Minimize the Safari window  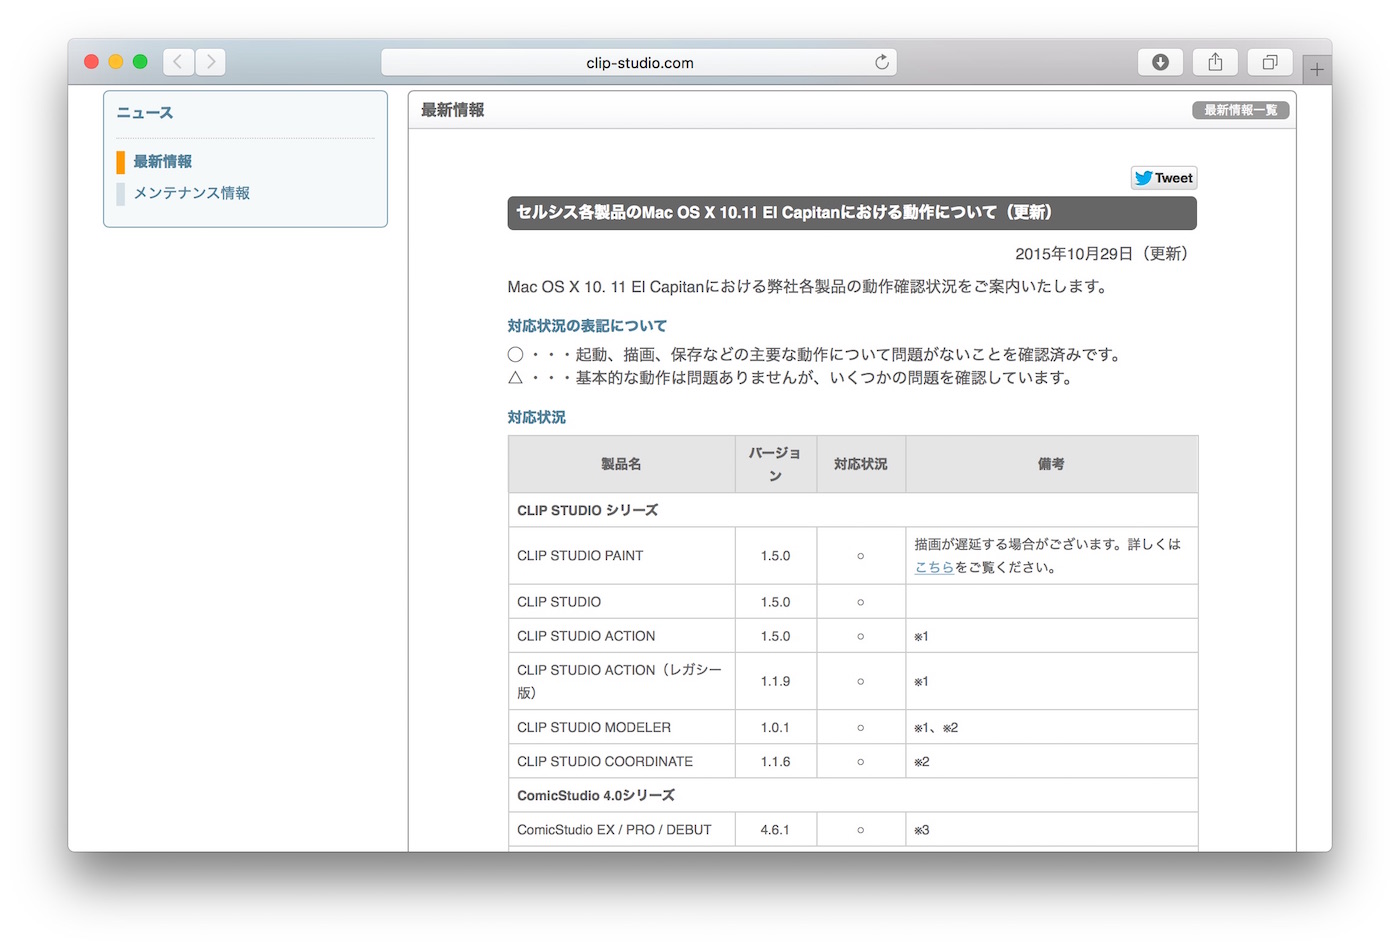(116, 62)
